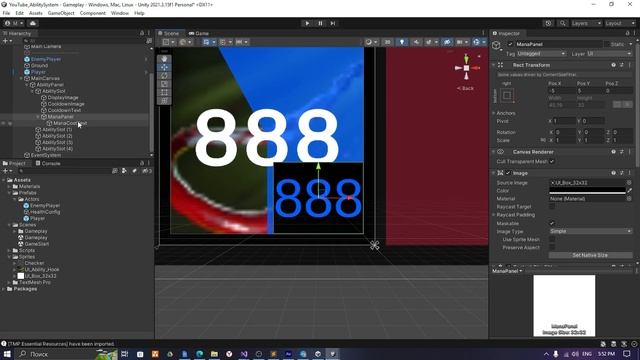Lock the Hierarchy panel
The height and width of the screenshot is (360, 640).
coord(142,33)
